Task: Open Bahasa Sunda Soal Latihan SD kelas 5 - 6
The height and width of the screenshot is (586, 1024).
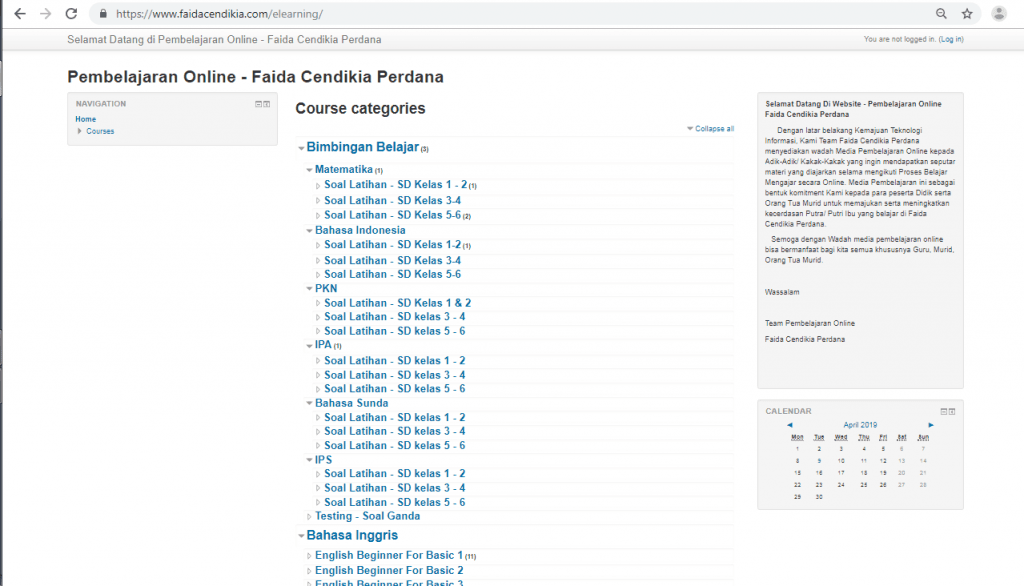Action: pyautogui.click(x=394, y=446)
